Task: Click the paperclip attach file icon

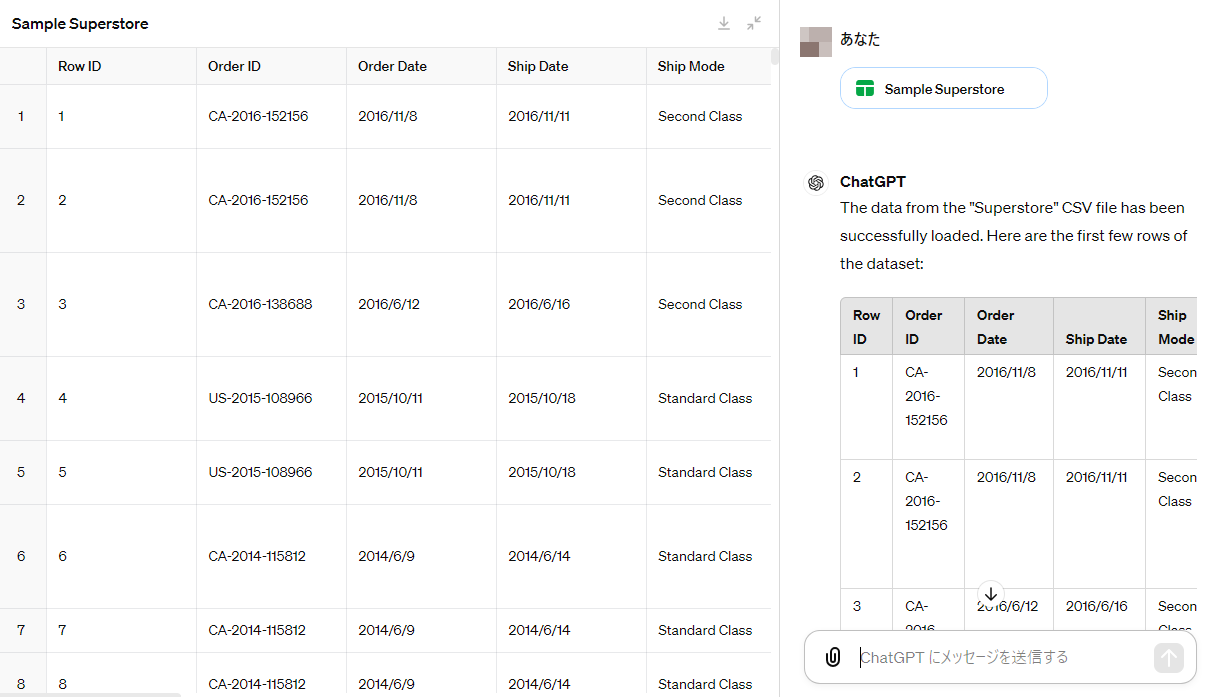Action: tap(832, 657)
